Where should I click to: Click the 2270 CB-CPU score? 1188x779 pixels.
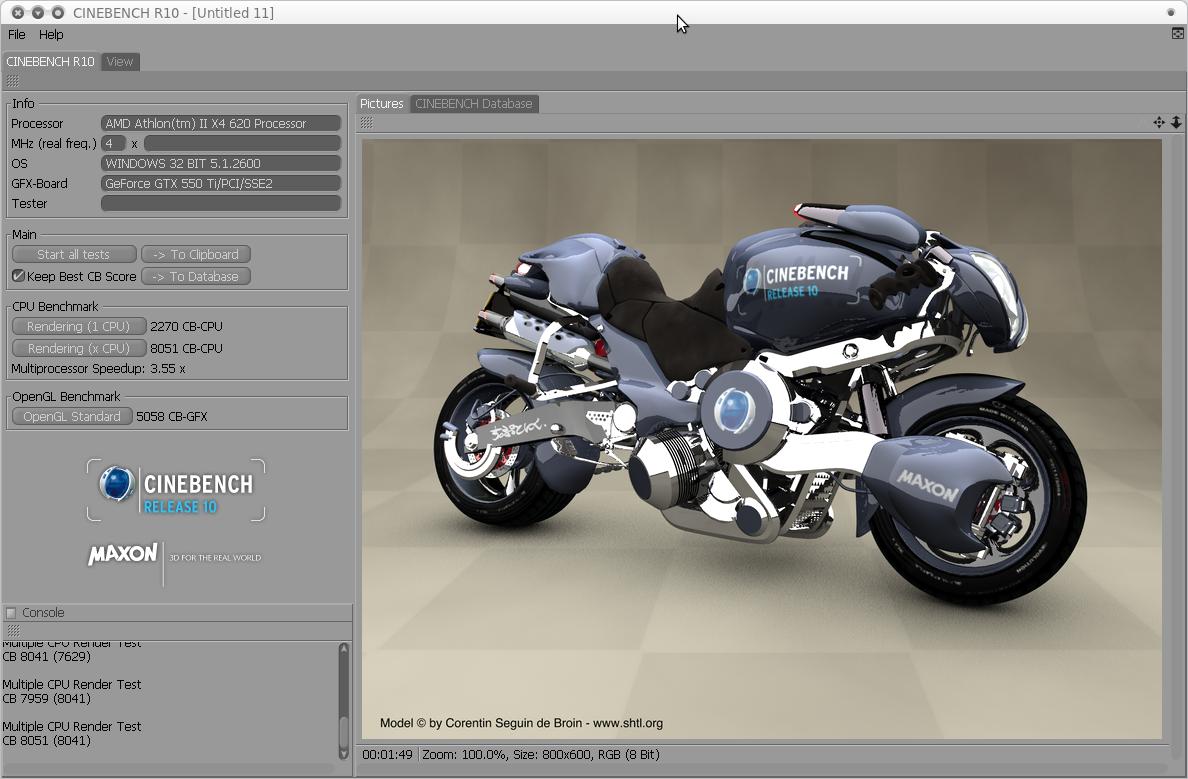(186, 327)
